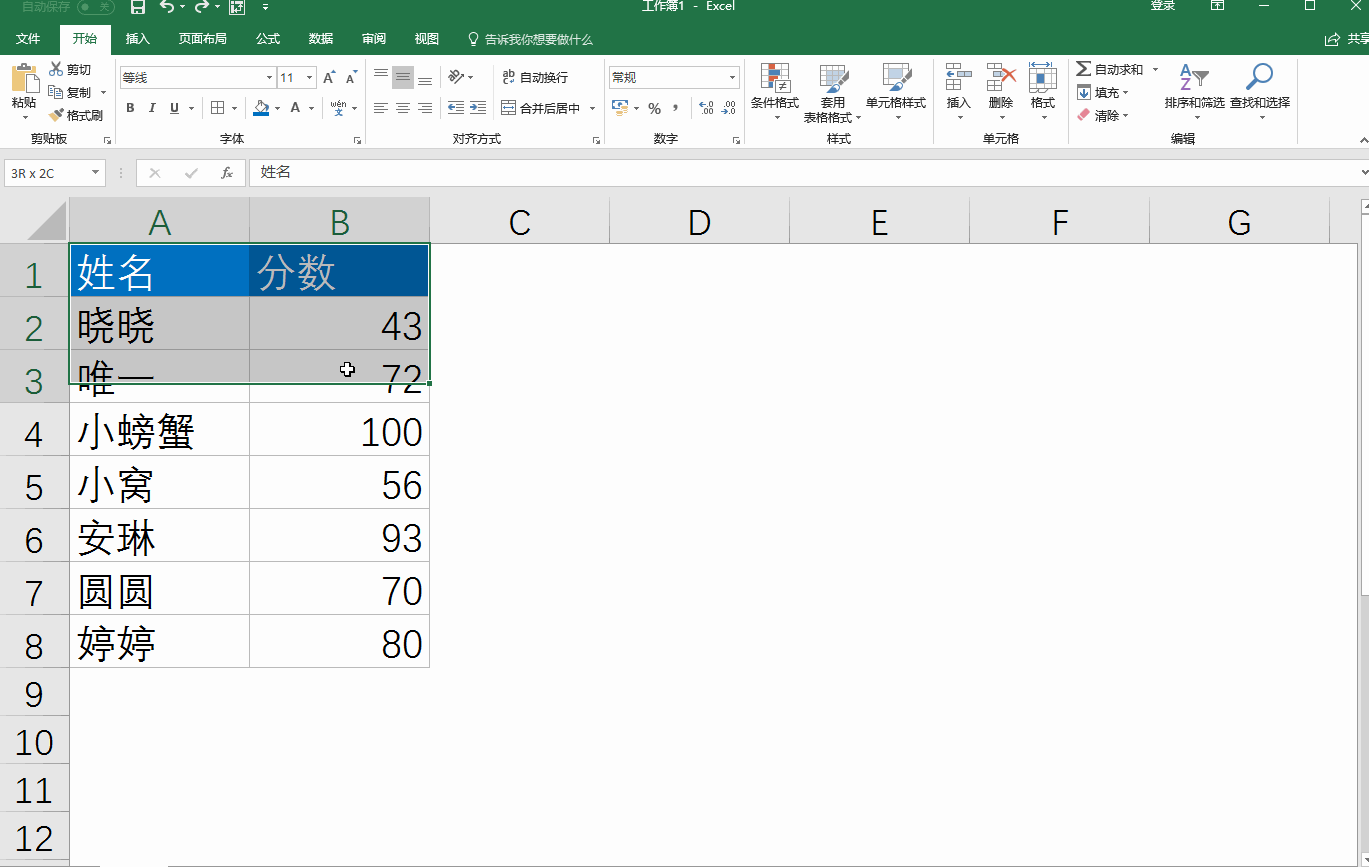This screenshot has height=867, width=1369.
Task: Apply cell borders with the border icon
Action: pos(218,108)
